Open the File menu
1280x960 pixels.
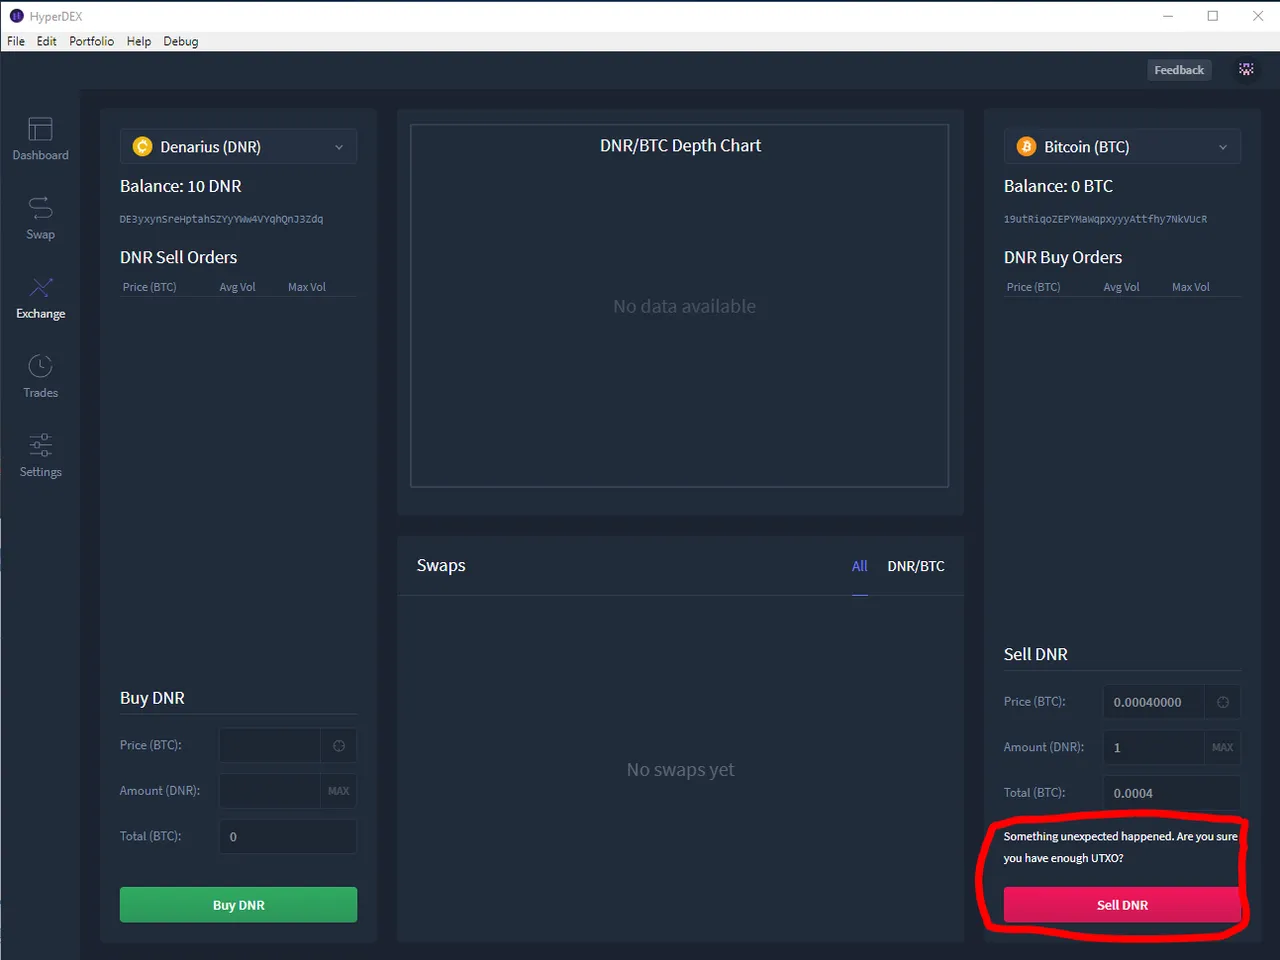point(16,41)
